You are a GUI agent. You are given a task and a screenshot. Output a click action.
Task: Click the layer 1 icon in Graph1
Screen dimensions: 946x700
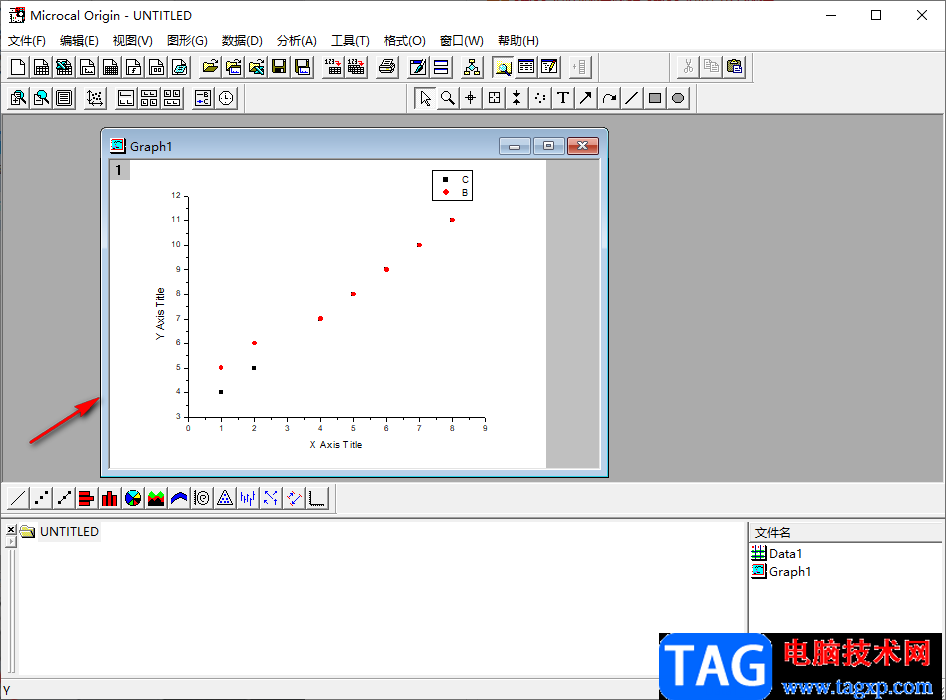click(119, 170)
